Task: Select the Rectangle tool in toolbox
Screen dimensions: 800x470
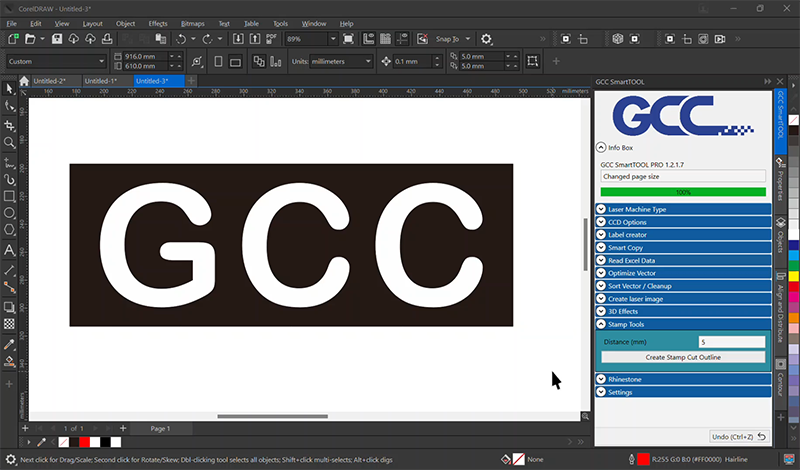Action: 9,196
